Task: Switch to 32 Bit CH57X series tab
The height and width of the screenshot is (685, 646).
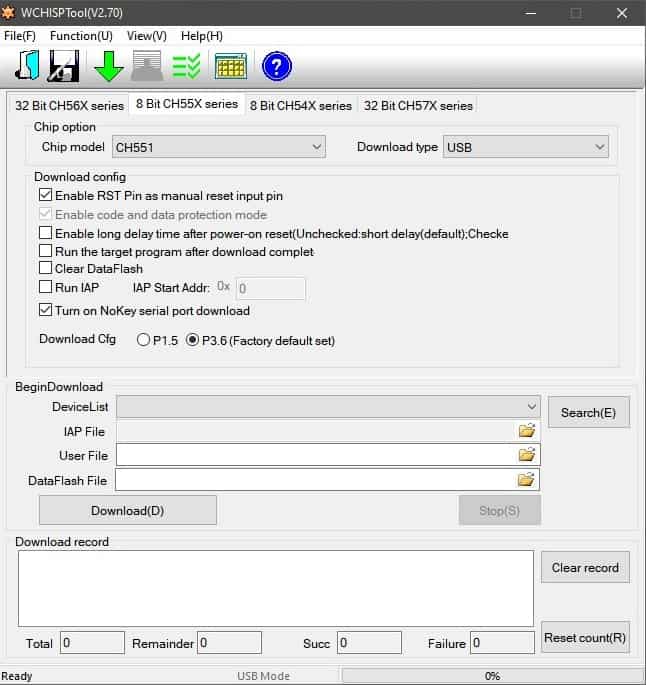Action: tap(418, 106)
